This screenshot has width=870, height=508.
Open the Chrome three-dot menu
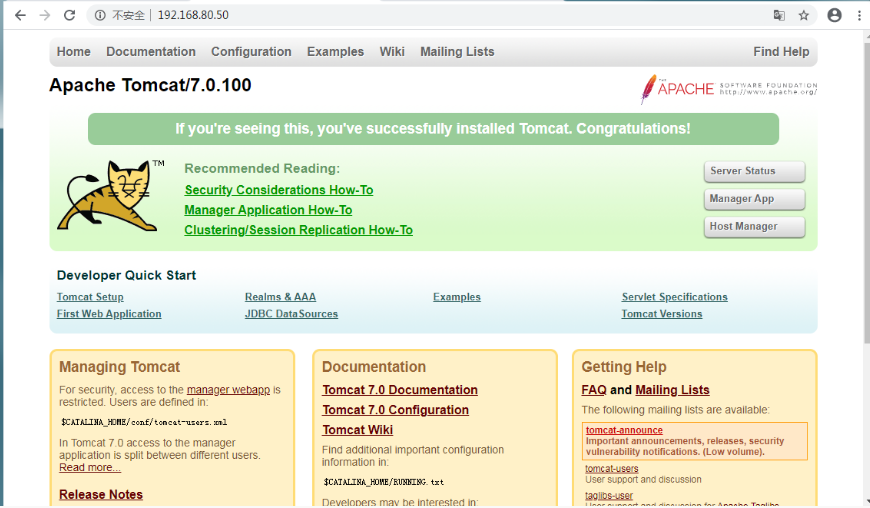click(858, 15)
